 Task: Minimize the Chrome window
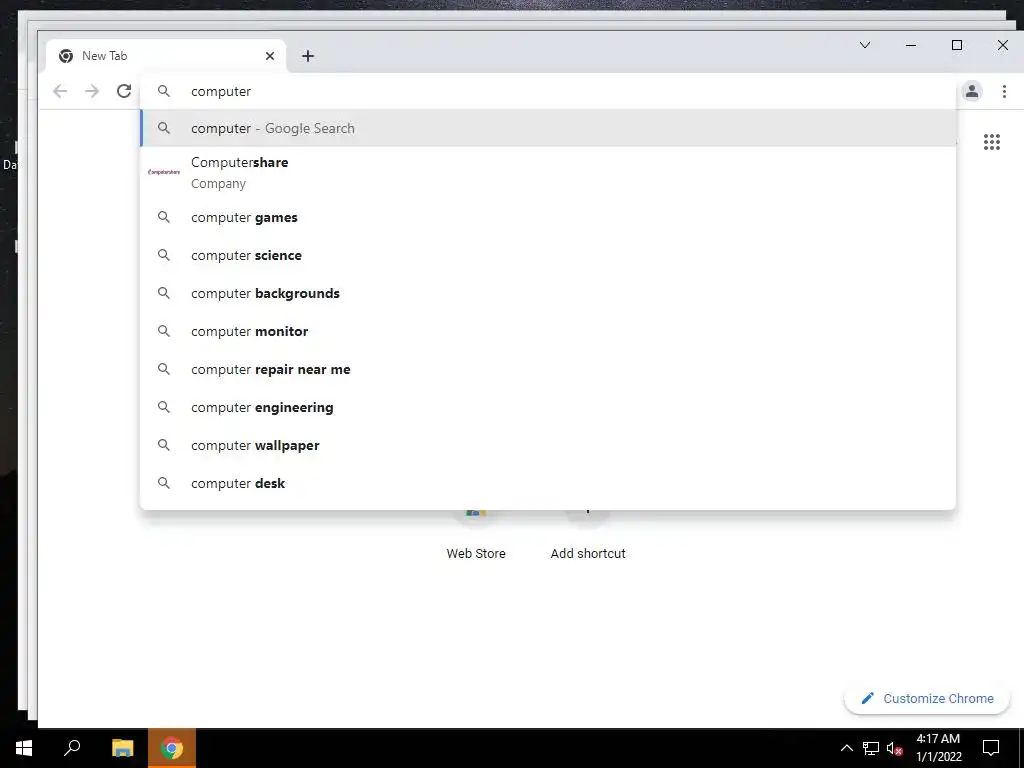click(x=911, y=45)
